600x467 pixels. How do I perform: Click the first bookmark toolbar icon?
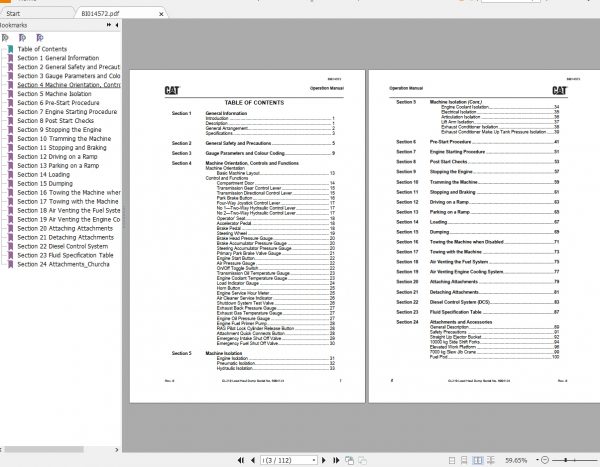[5, 38]
